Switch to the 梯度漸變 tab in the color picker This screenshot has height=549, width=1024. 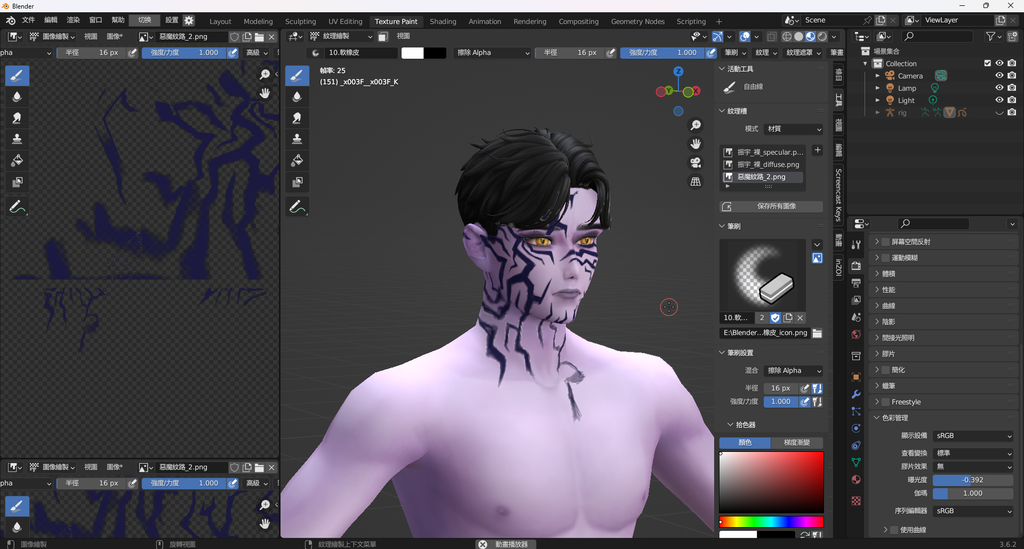[x=797, y=443]
